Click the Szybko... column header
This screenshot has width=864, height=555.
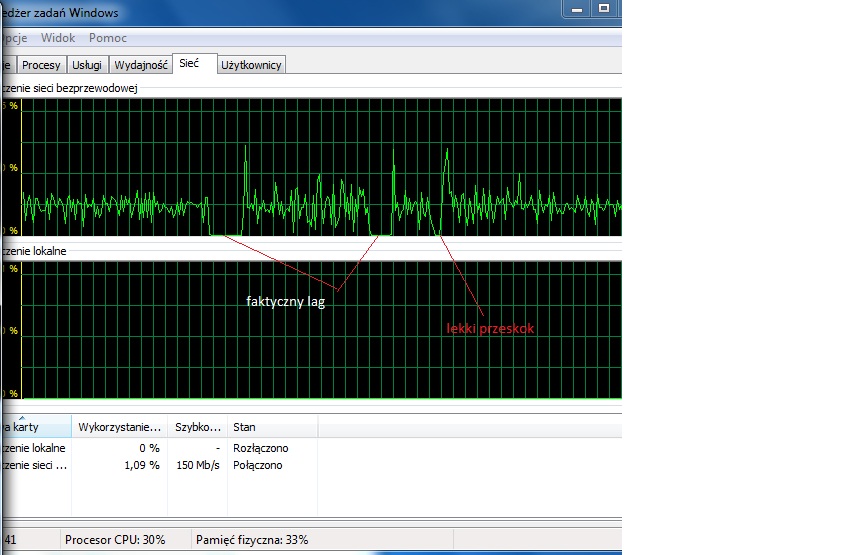(x=197, y=427)
